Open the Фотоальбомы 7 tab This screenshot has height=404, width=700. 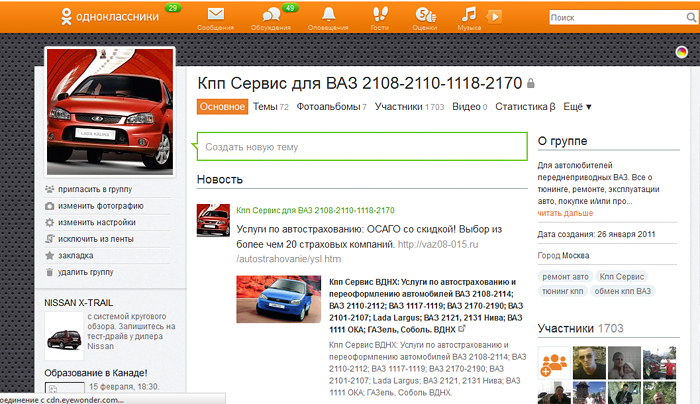[331, 107]
